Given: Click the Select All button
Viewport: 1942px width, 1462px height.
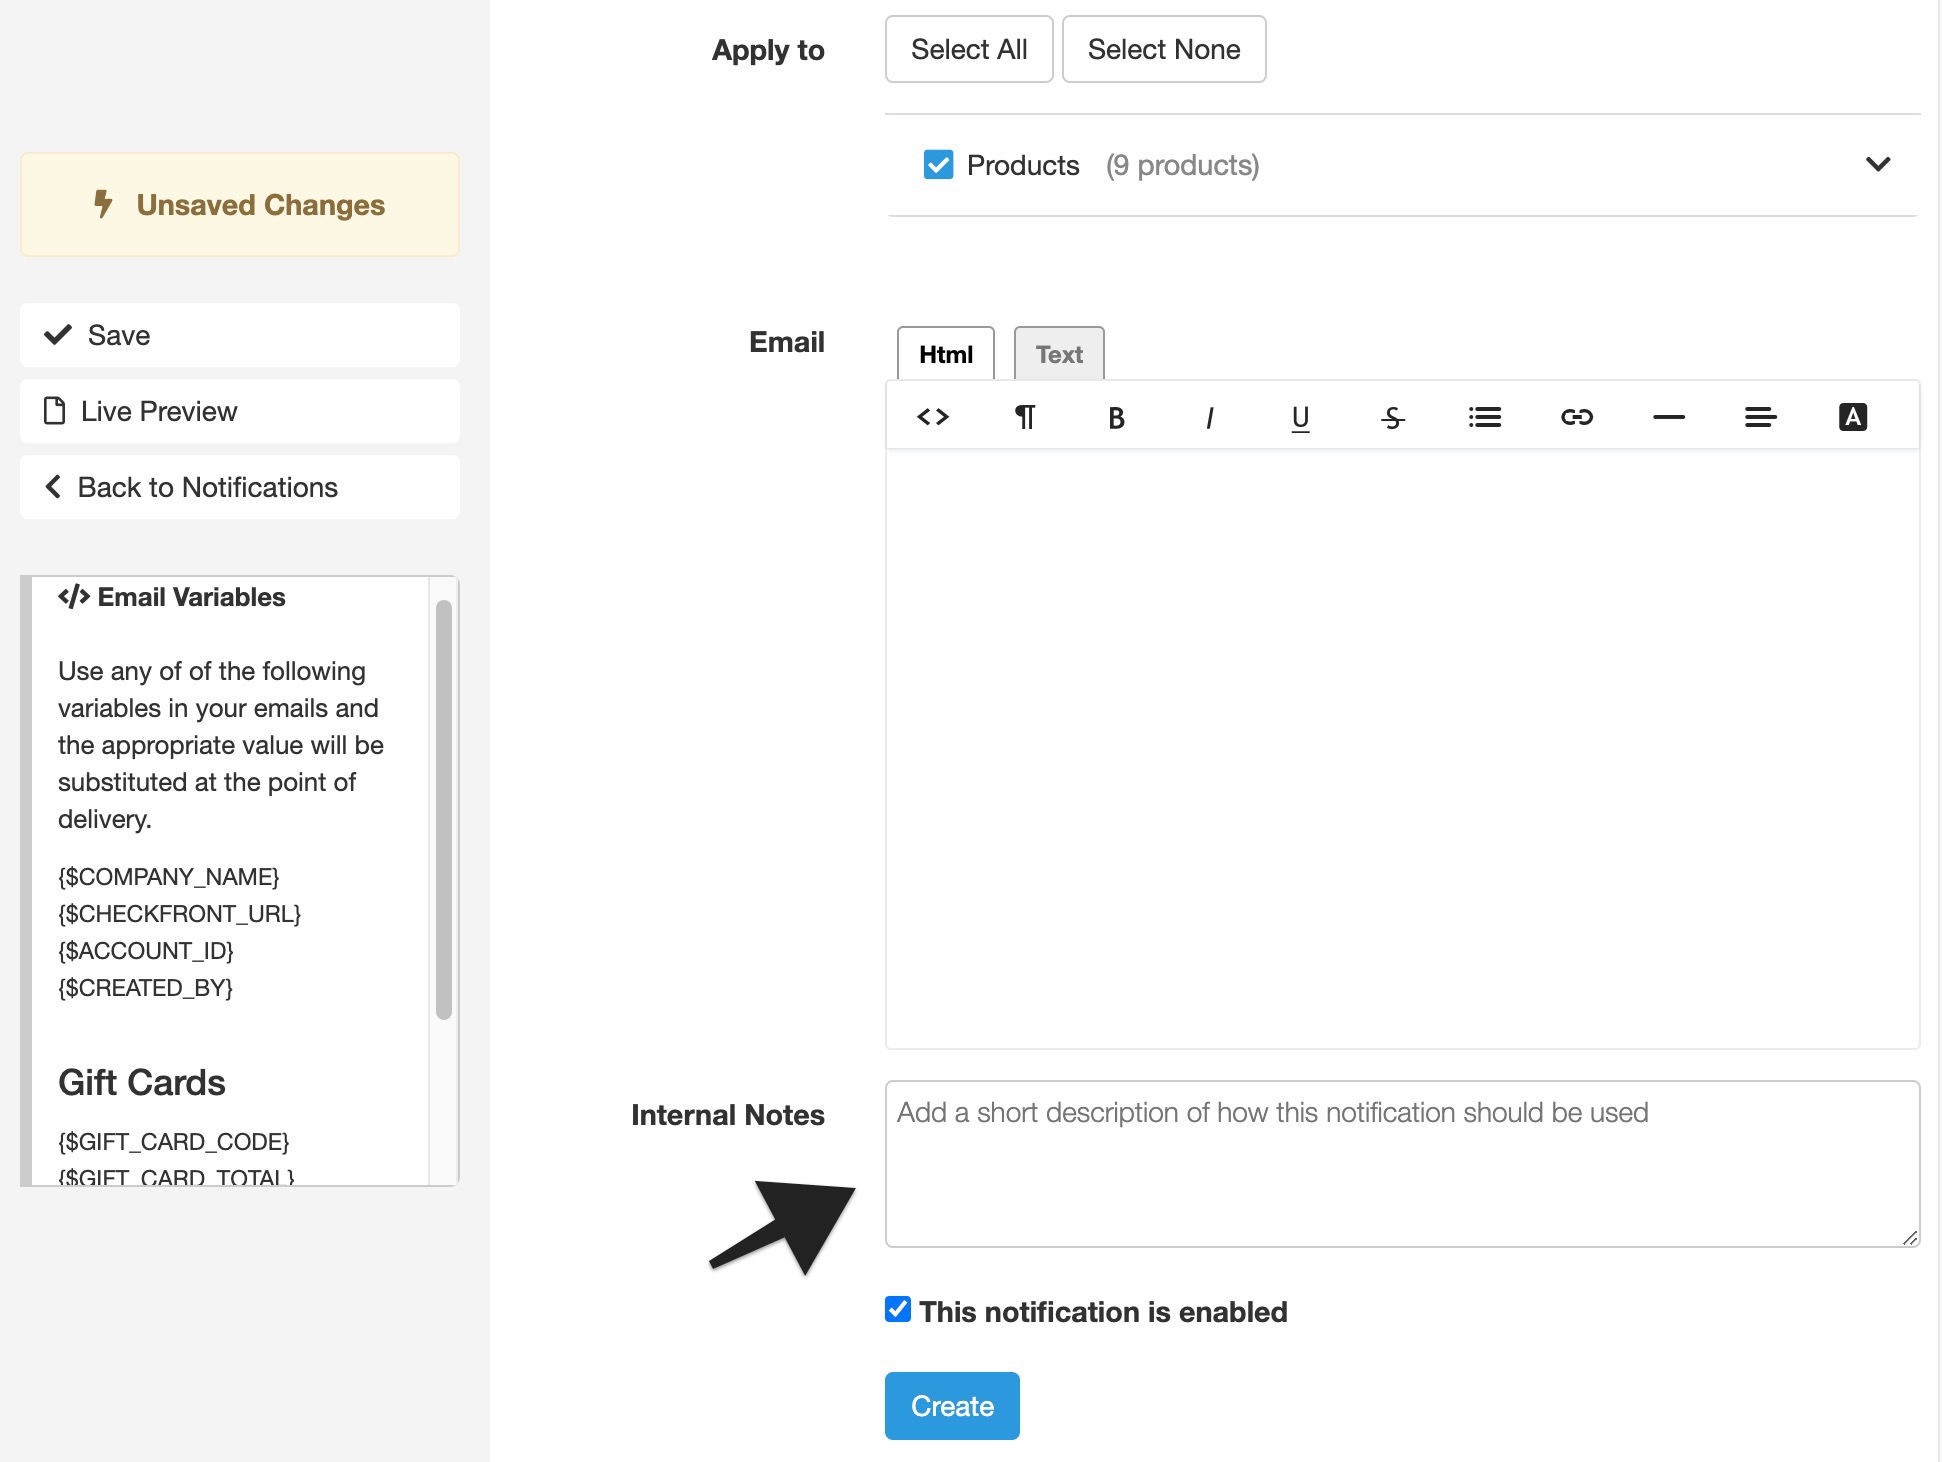Looking at the screenshot, I should pos(969,49).
